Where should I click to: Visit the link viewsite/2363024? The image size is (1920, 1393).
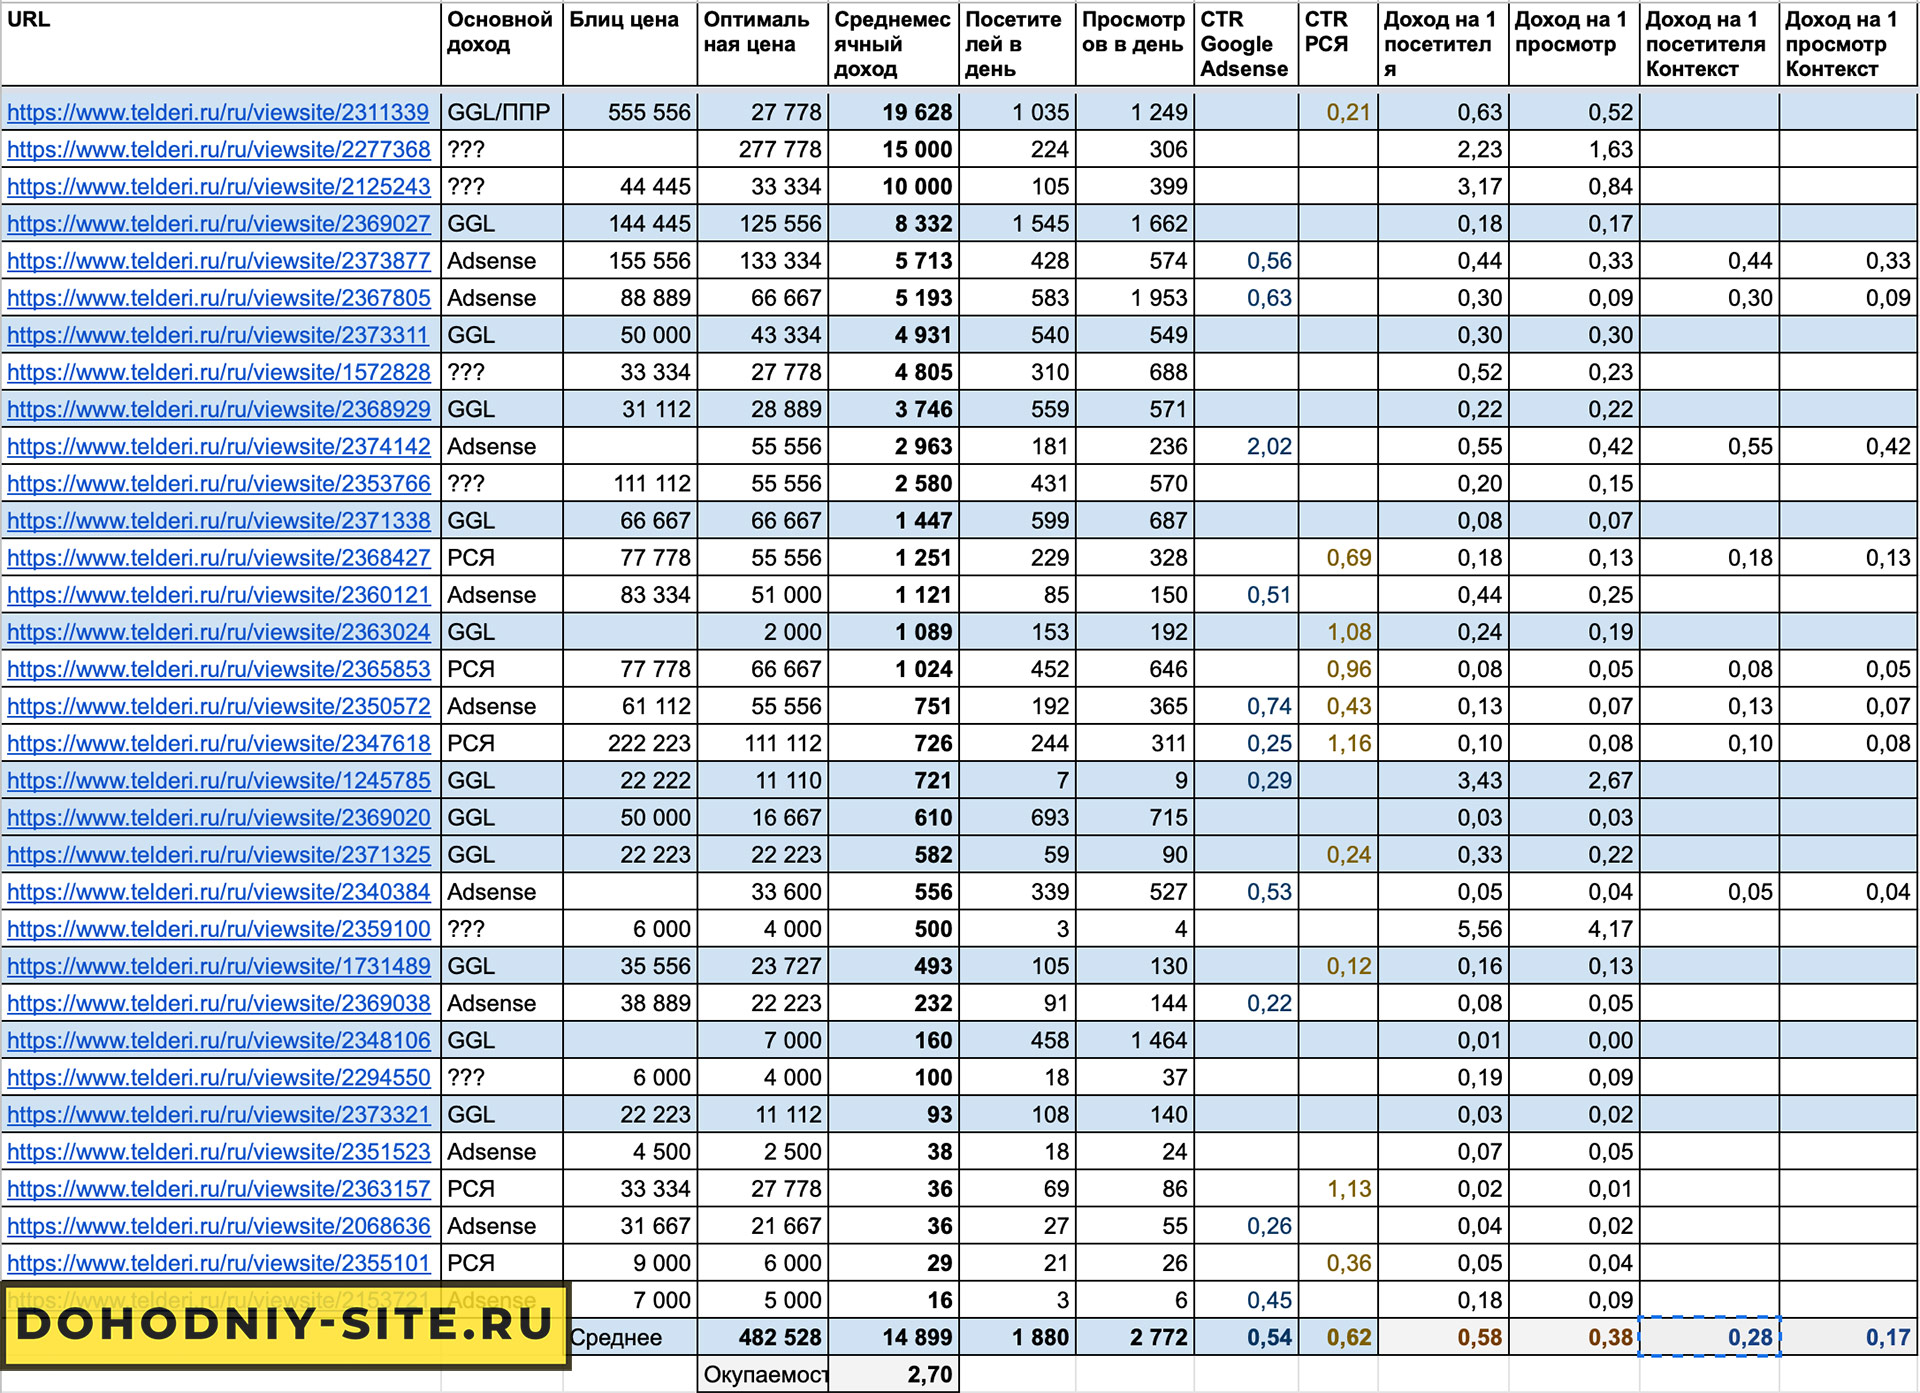218,631
